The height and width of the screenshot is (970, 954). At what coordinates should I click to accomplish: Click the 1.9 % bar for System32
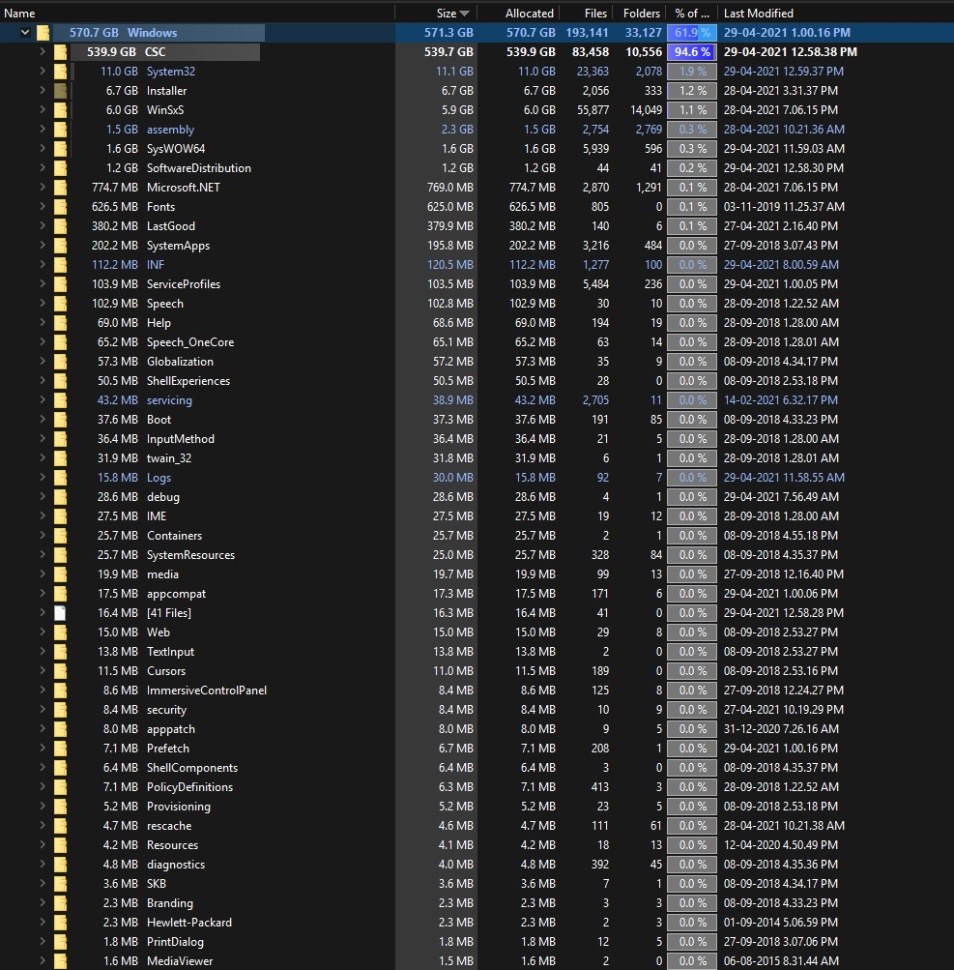pyautogui.click(x=692, y=71)
